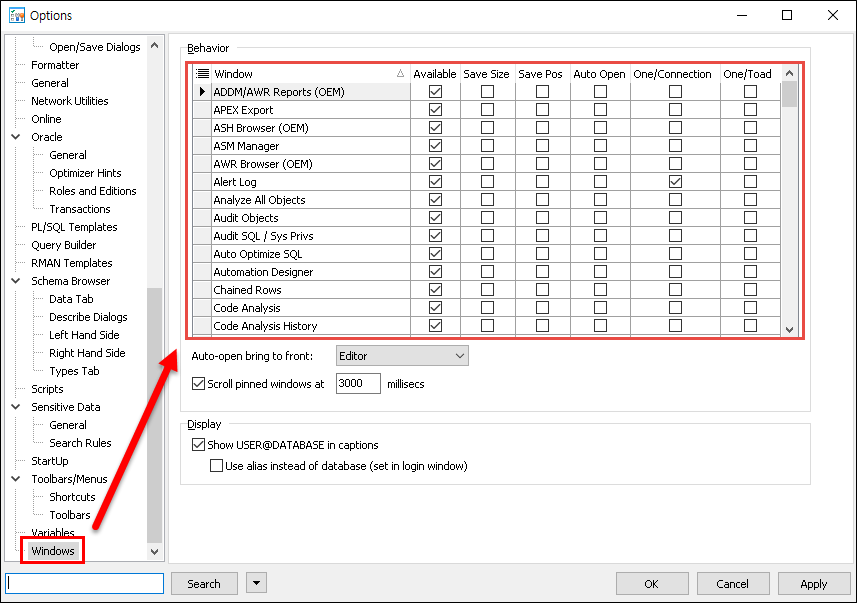Select Roles and Editions item
The width and height of the screenshot is (857, 603).
pos(92,191)
